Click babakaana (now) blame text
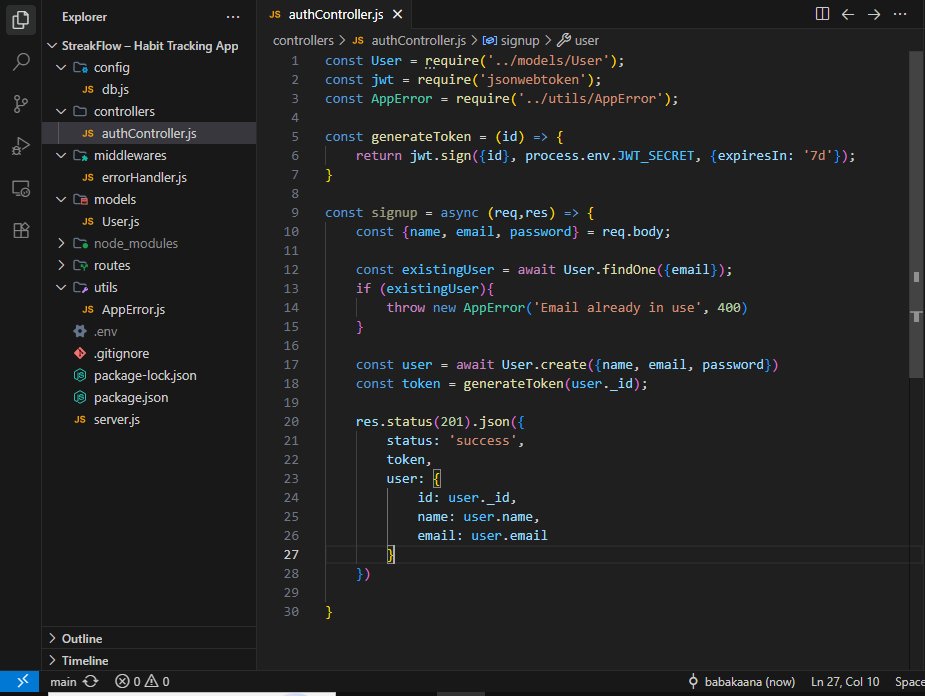 pos(750,681)
